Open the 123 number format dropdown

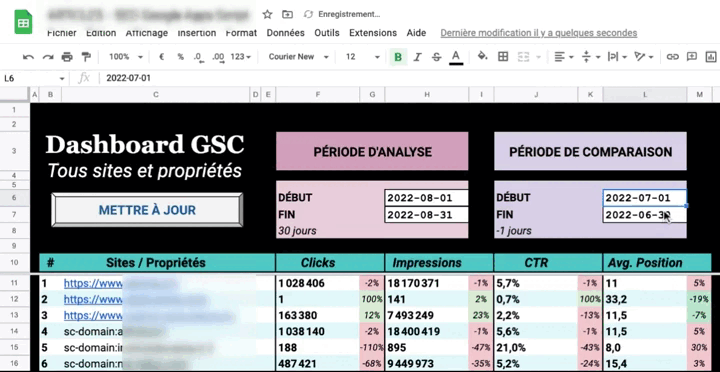point(241,57)
